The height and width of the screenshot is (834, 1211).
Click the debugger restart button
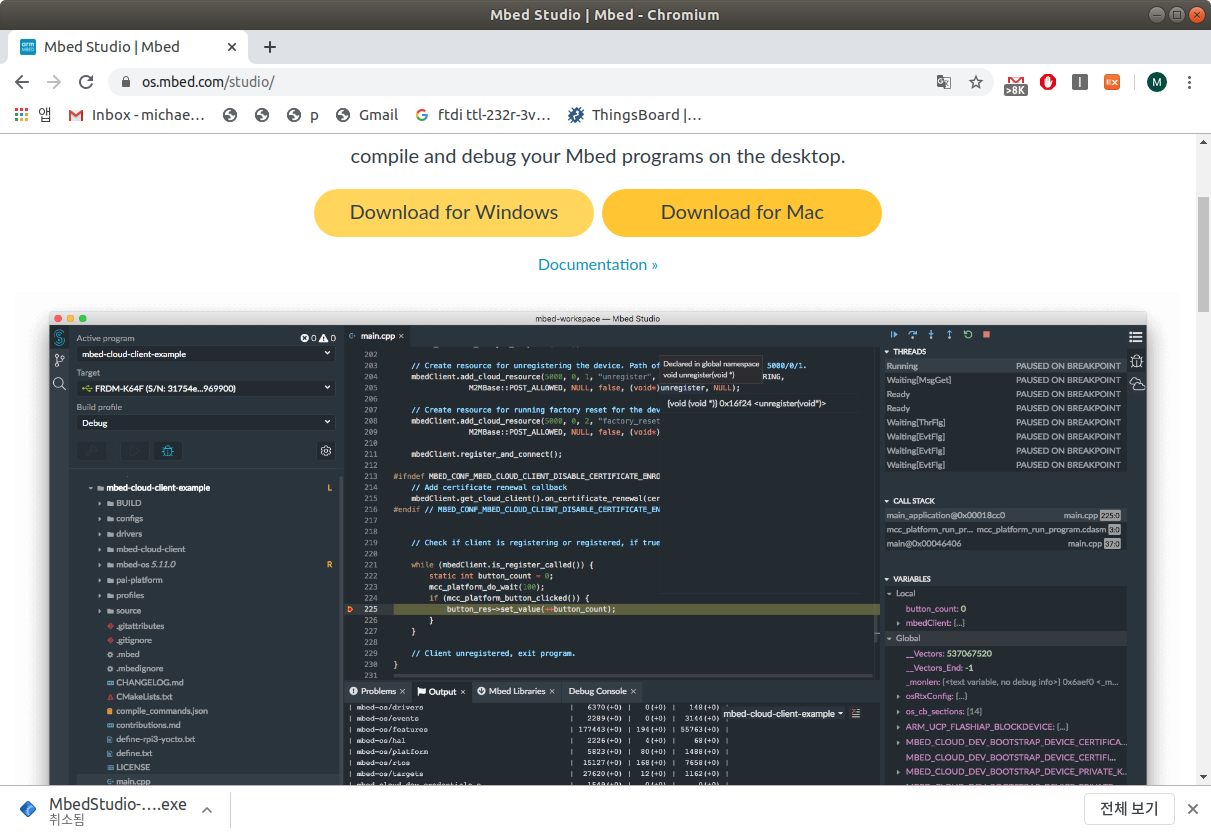[x=967, y=334]
